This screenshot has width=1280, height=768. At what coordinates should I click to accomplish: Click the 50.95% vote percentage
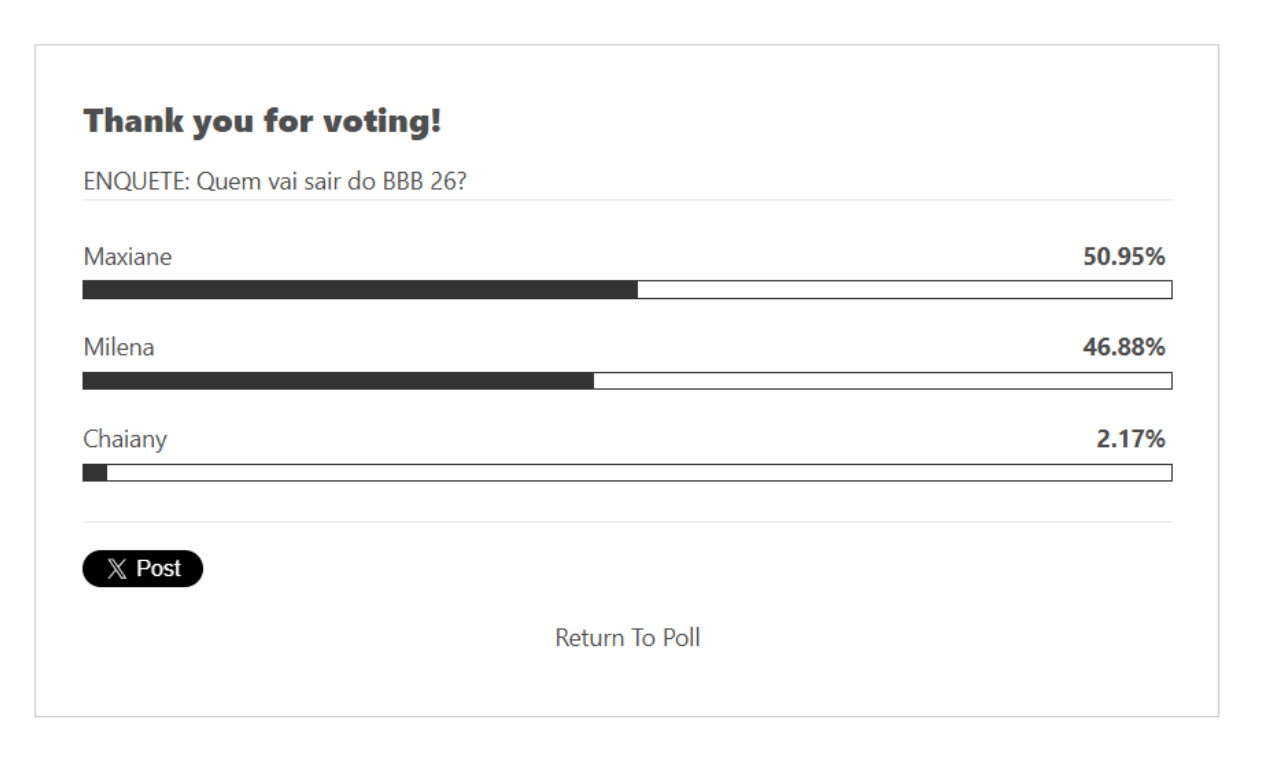[1123, 257]
